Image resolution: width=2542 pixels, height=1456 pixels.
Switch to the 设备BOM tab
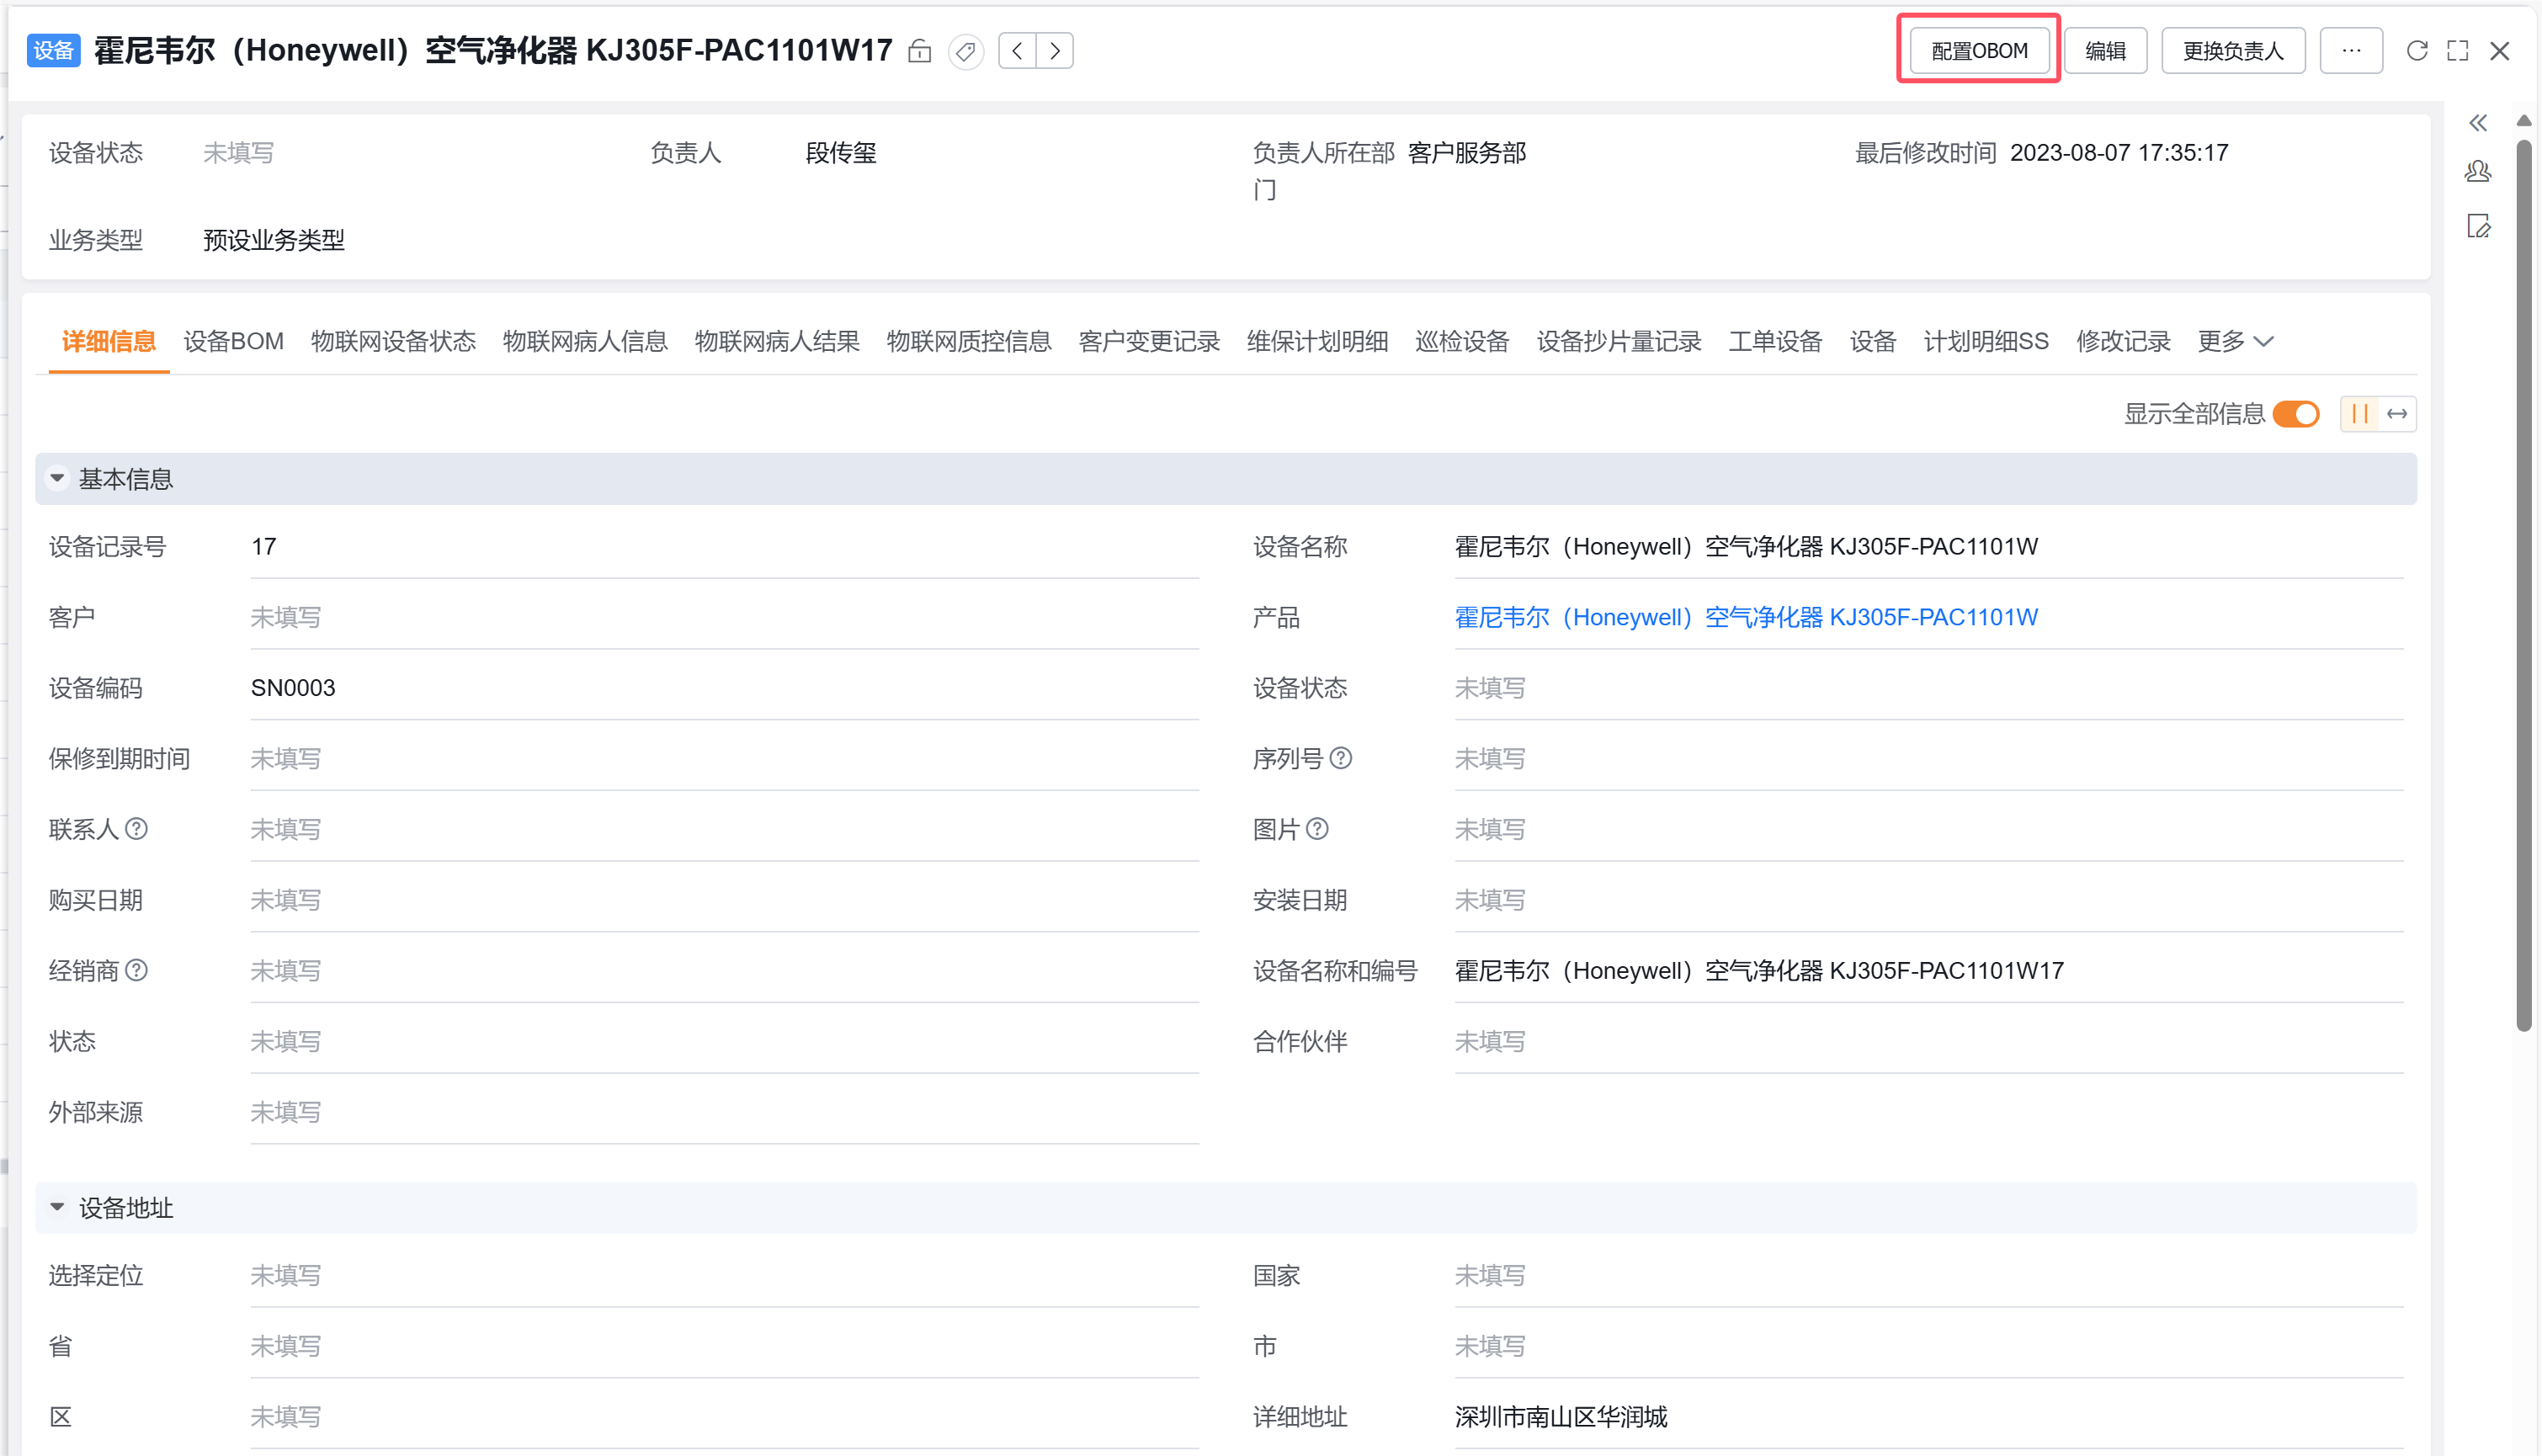pos(234,342)
